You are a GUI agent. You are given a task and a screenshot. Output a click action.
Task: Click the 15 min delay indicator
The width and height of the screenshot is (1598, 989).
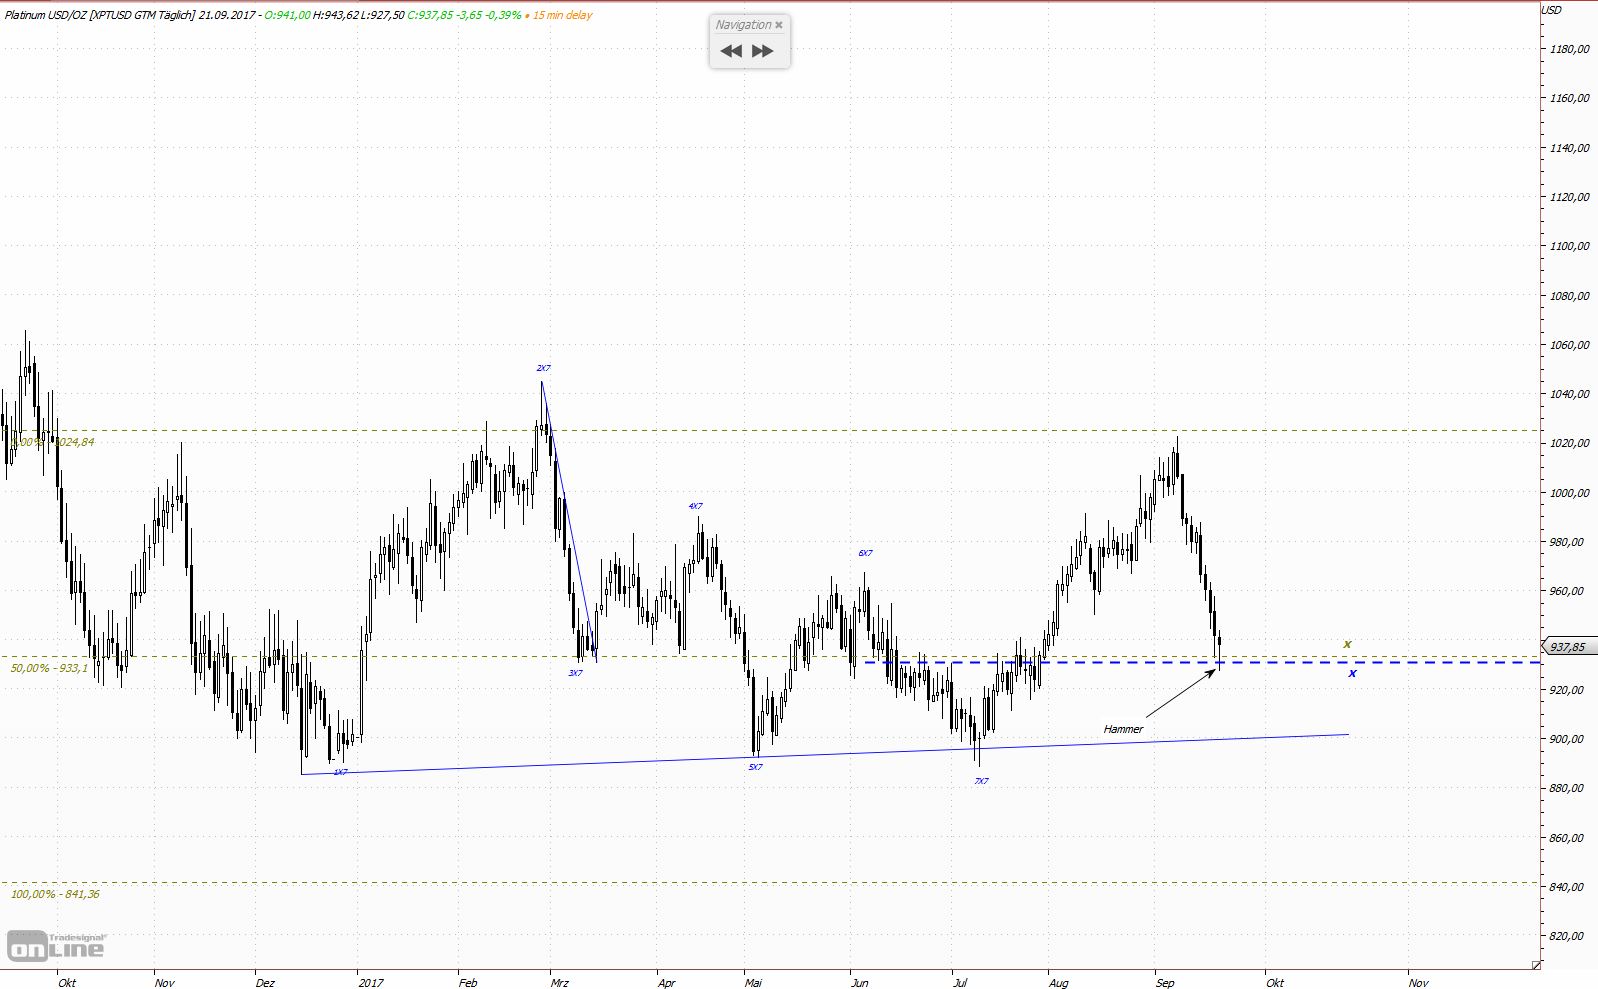[x=562, y=15]
